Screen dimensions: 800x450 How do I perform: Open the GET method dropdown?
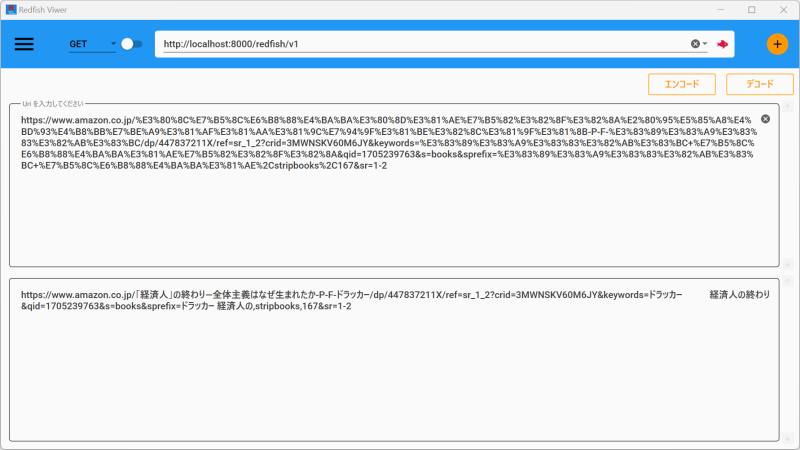(92, 44)
